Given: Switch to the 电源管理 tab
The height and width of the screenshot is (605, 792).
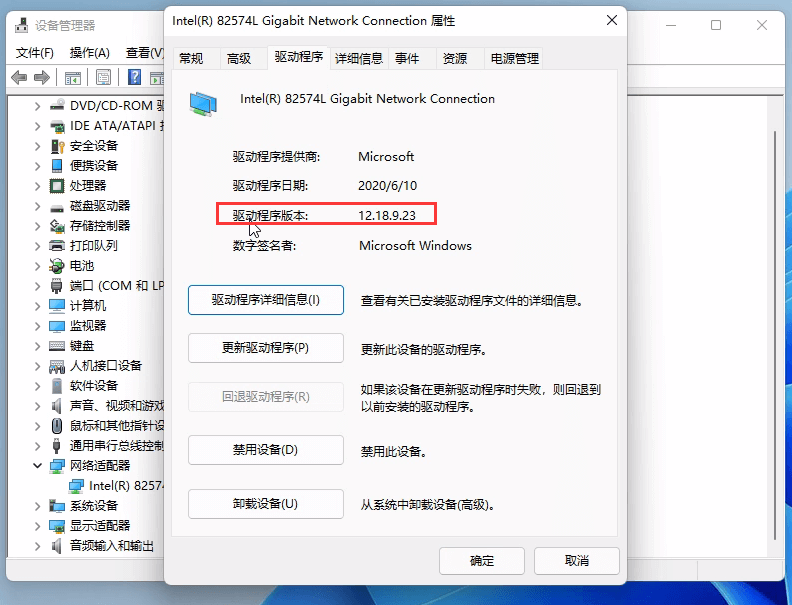Looking at the screenshot, I should [514, 59].
